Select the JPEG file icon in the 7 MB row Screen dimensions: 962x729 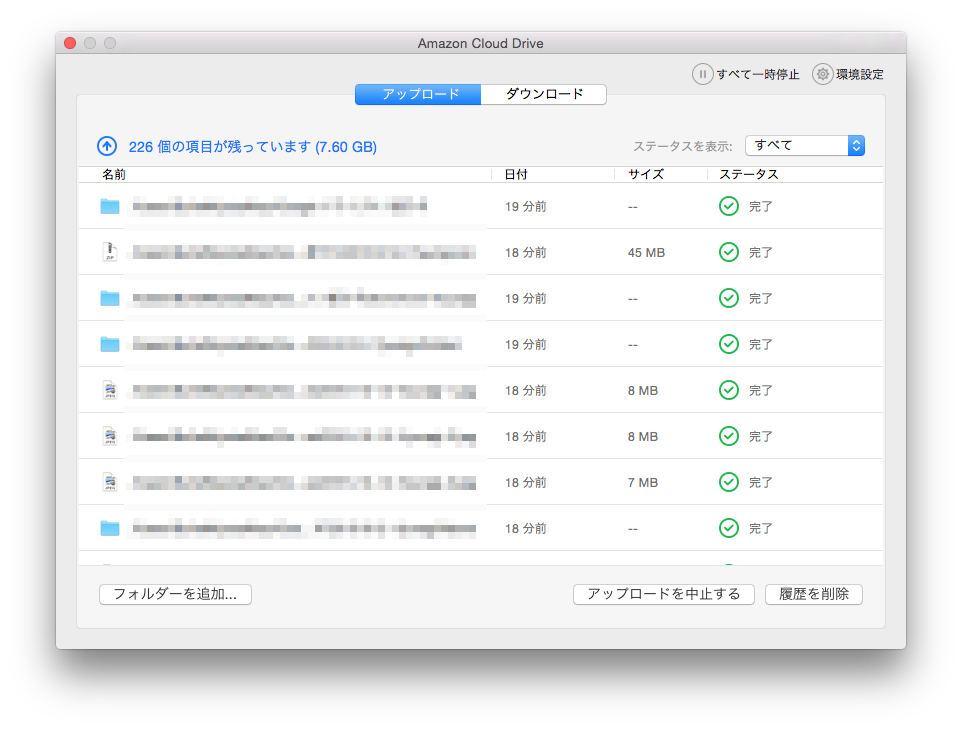click(x=110, y=482)
